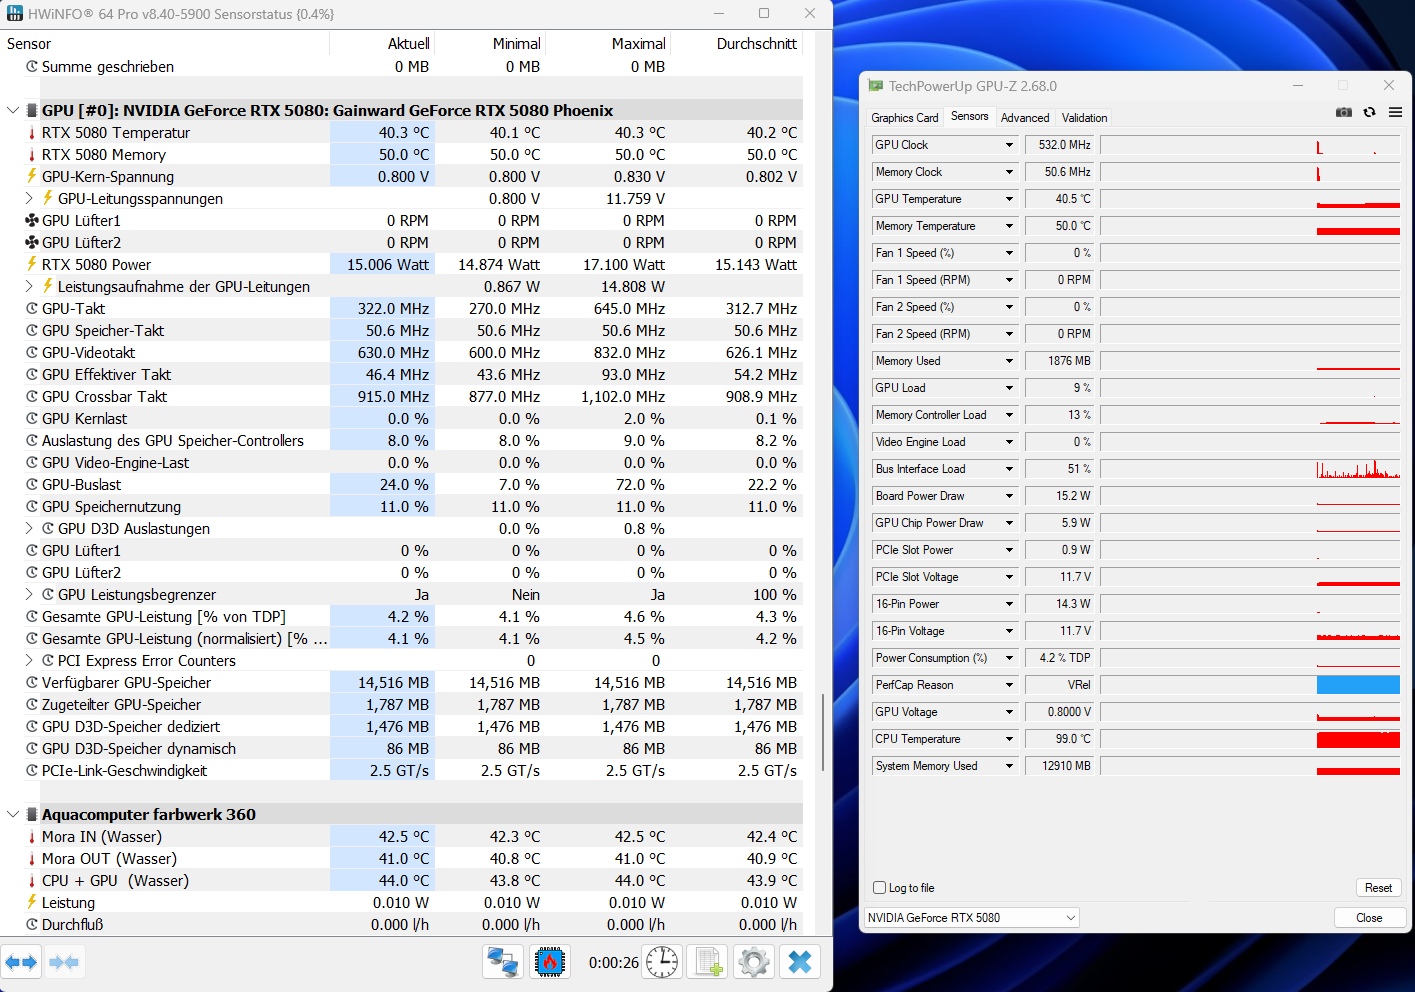Screen dimensions: 1415x992
Task: Open HWiNFO sensor settings gear icon
Action: click(x=754, y=962)
